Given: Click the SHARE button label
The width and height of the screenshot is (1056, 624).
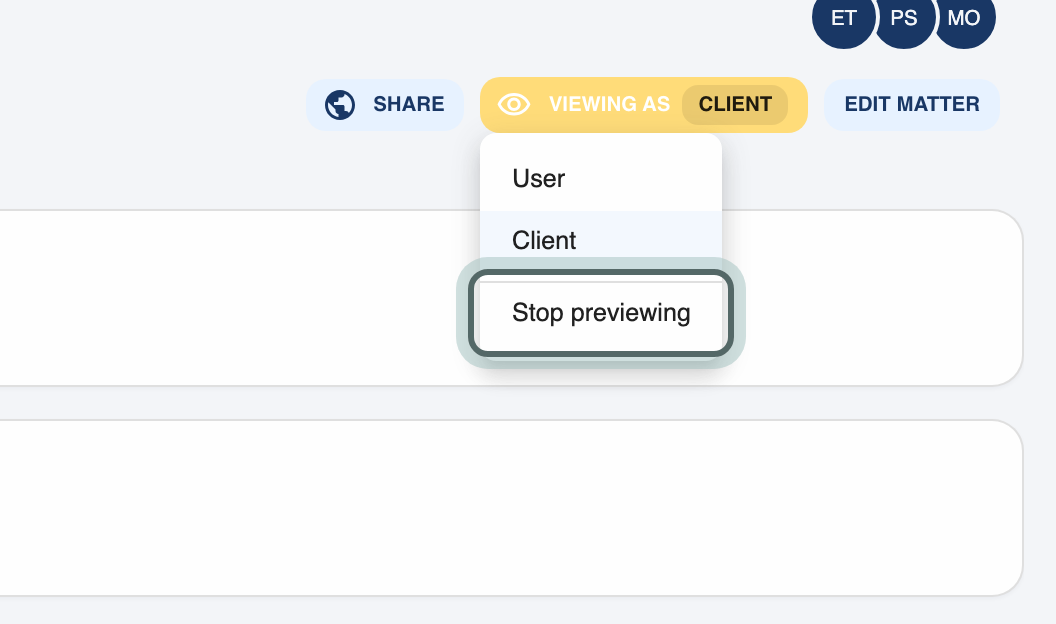Looking at the screenshot, I should click(x=409, y=104).
